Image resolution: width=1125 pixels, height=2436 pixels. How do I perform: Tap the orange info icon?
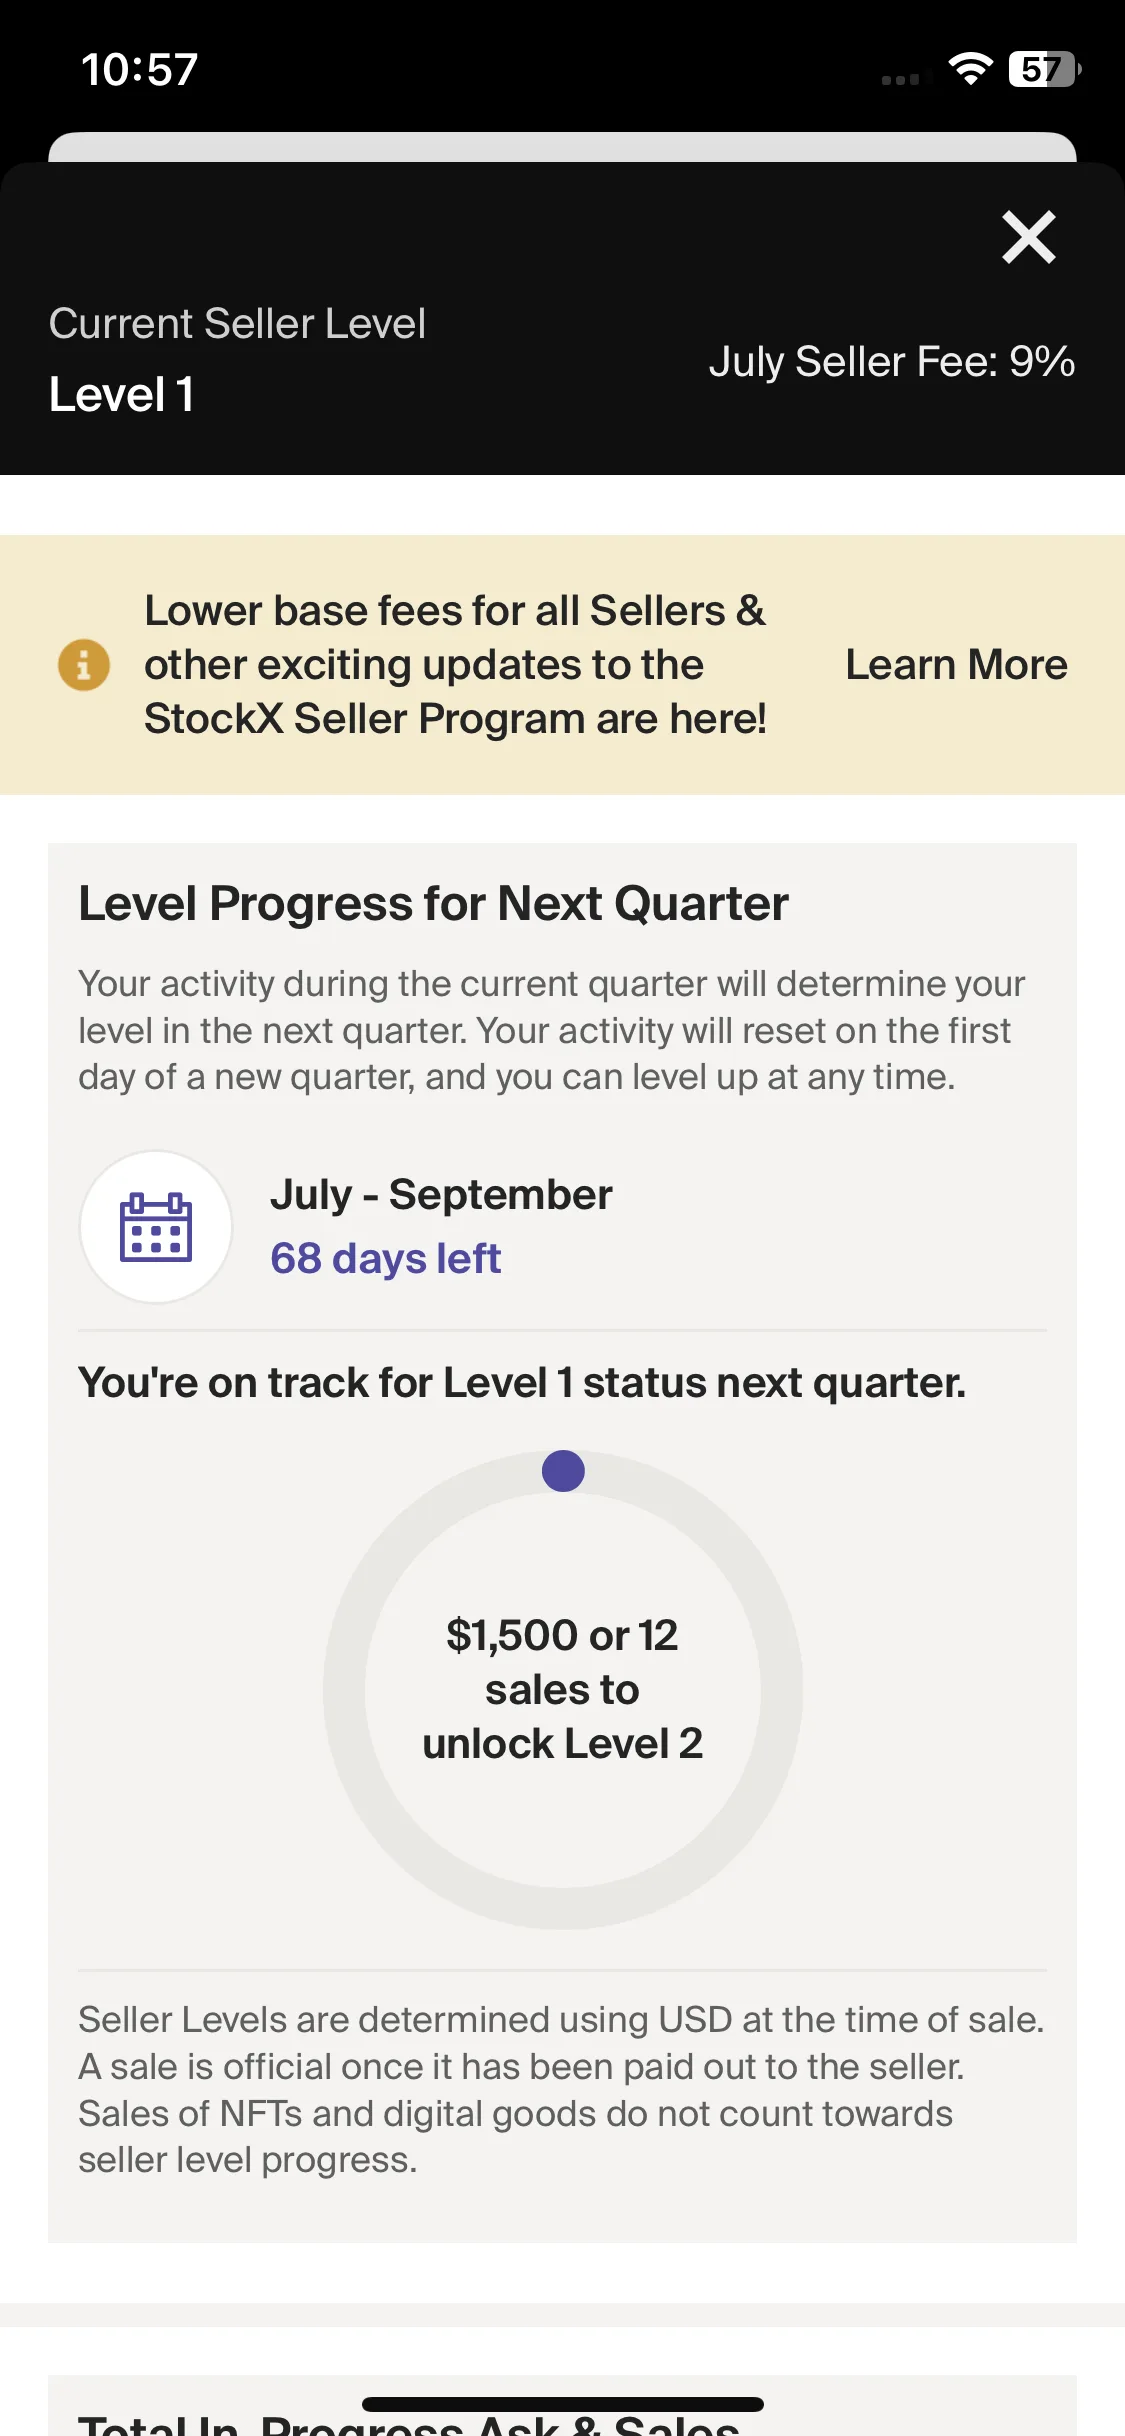click(x=84, y=665)
